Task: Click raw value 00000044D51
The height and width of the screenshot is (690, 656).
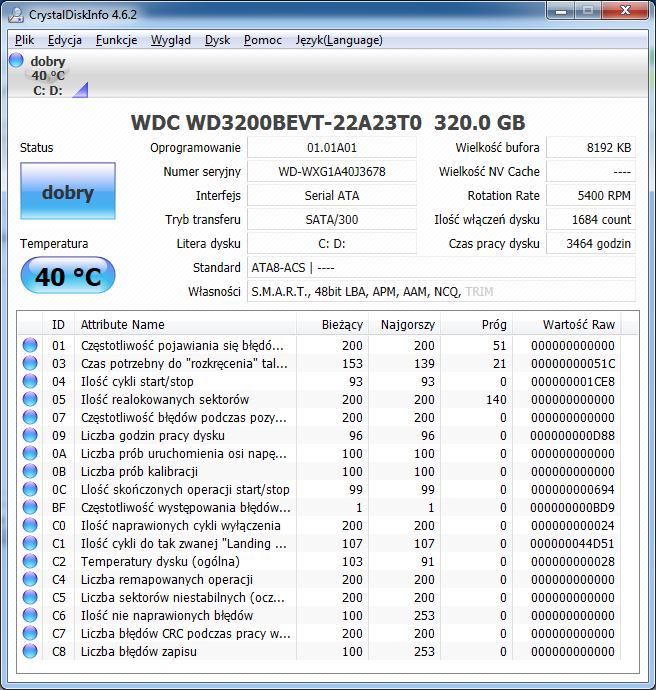Action: point(572,543)
